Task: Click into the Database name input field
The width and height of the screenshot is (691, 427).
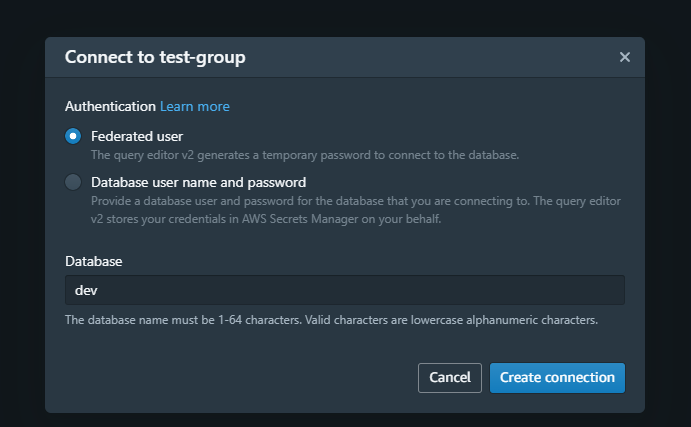Action: 344,290
